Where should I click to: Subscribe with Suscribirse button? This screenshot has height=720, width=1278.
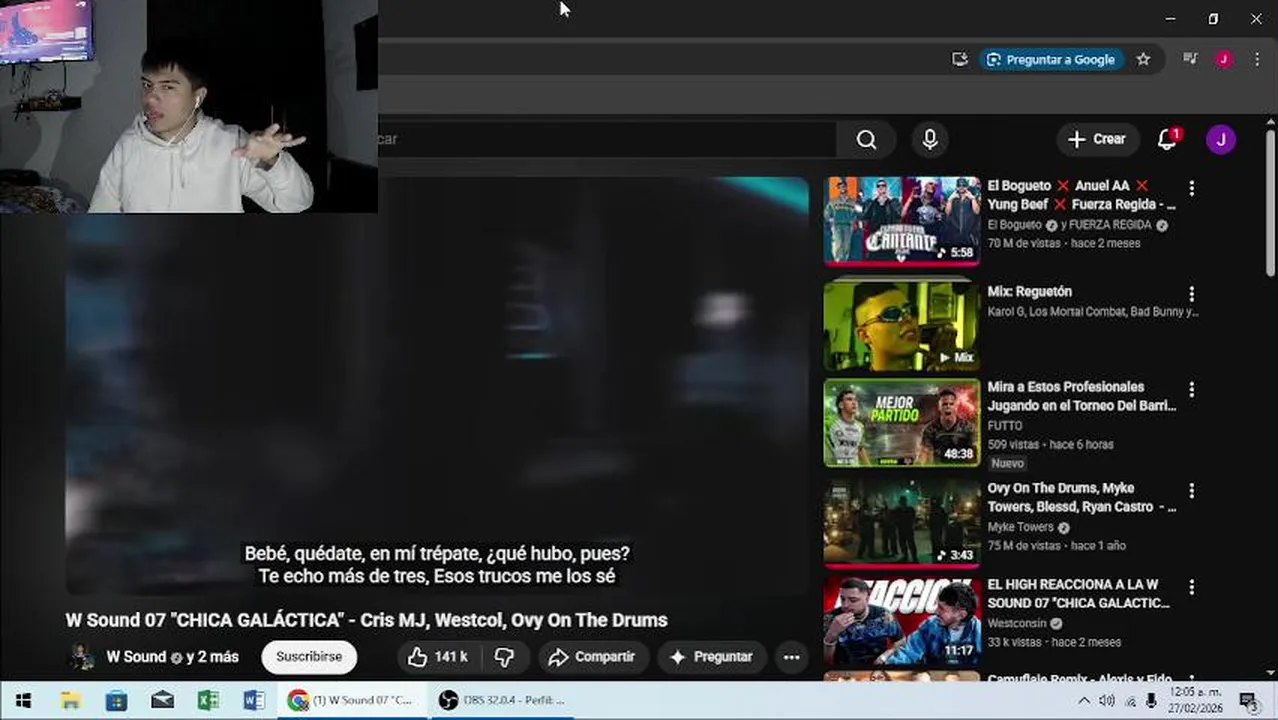click(309, 657)
